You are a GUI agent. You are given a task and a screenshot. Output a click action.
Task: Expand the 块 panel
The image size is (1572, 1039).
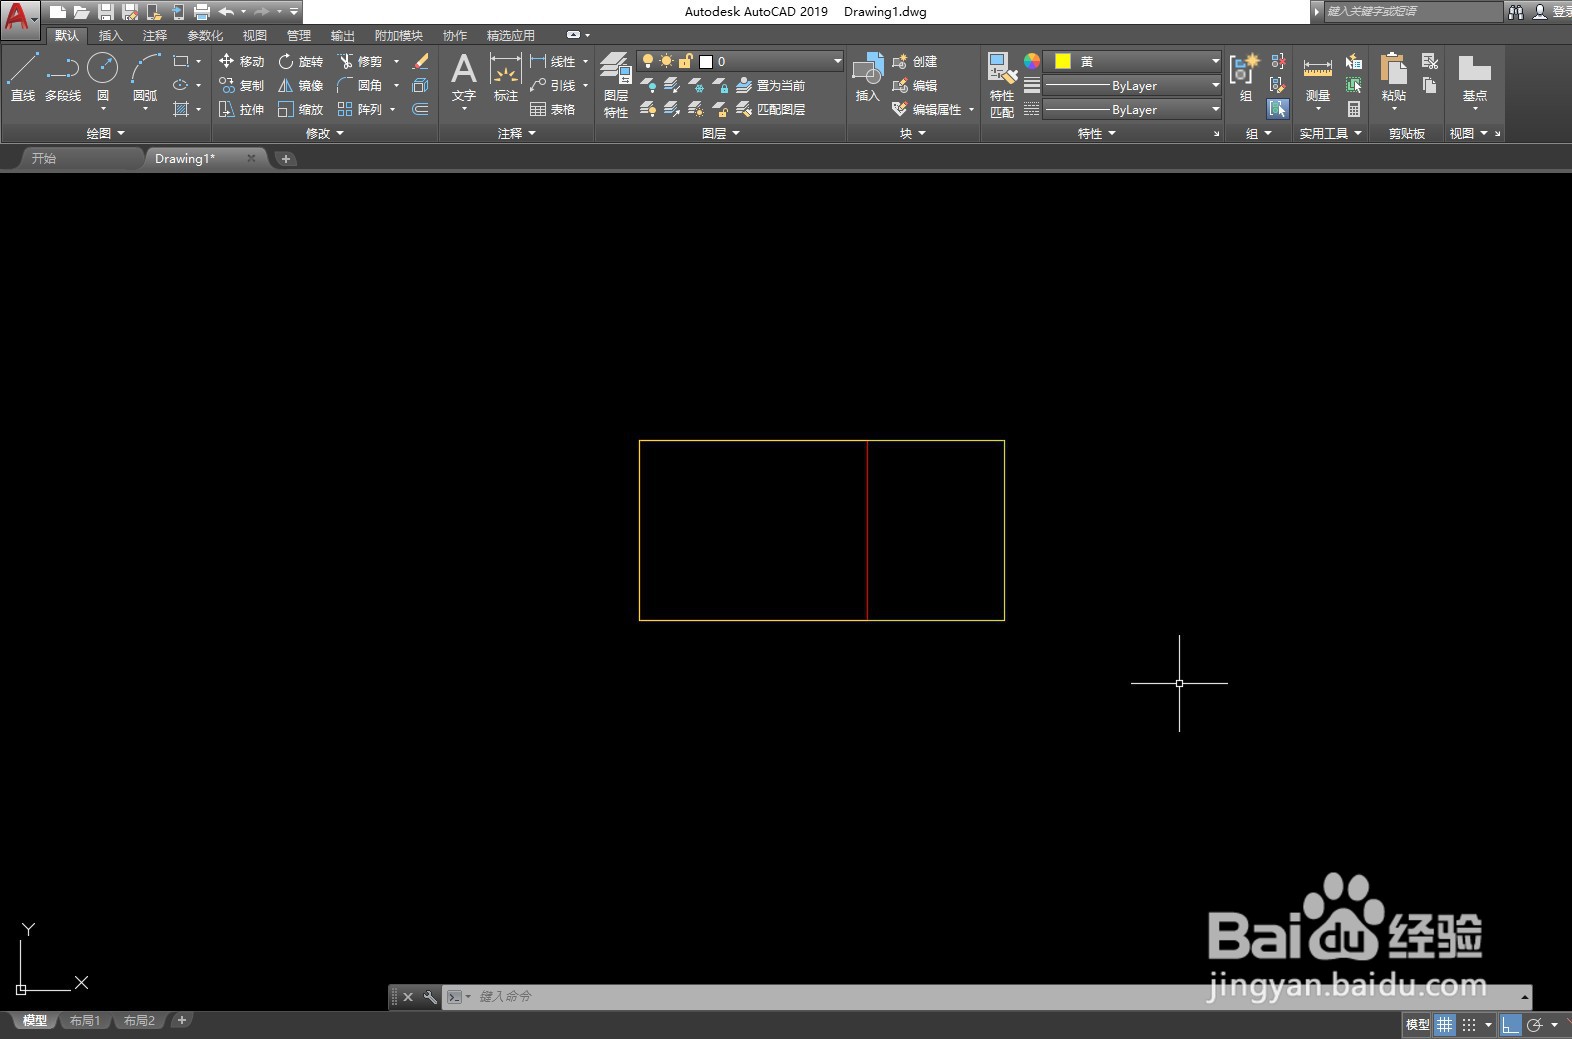point(913,133)
